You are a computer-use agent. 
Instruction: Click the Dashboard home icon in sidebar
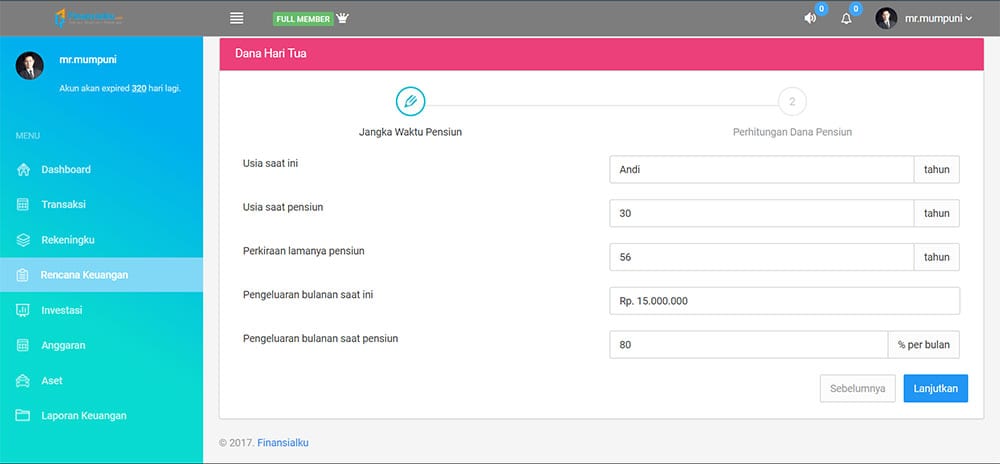tap(23, 170)
